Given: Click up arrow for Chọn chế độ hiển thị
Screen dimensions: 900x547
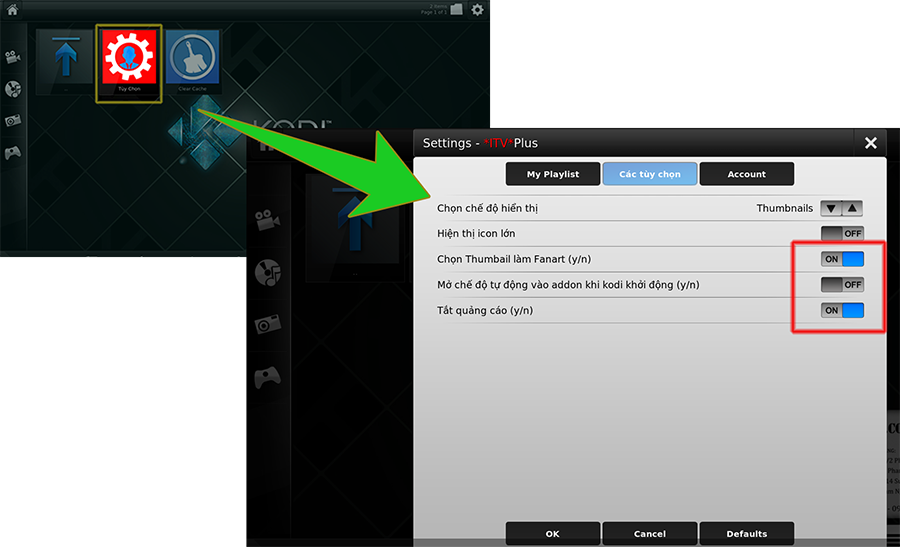Looking at the screenshot, I should [852, 208].
